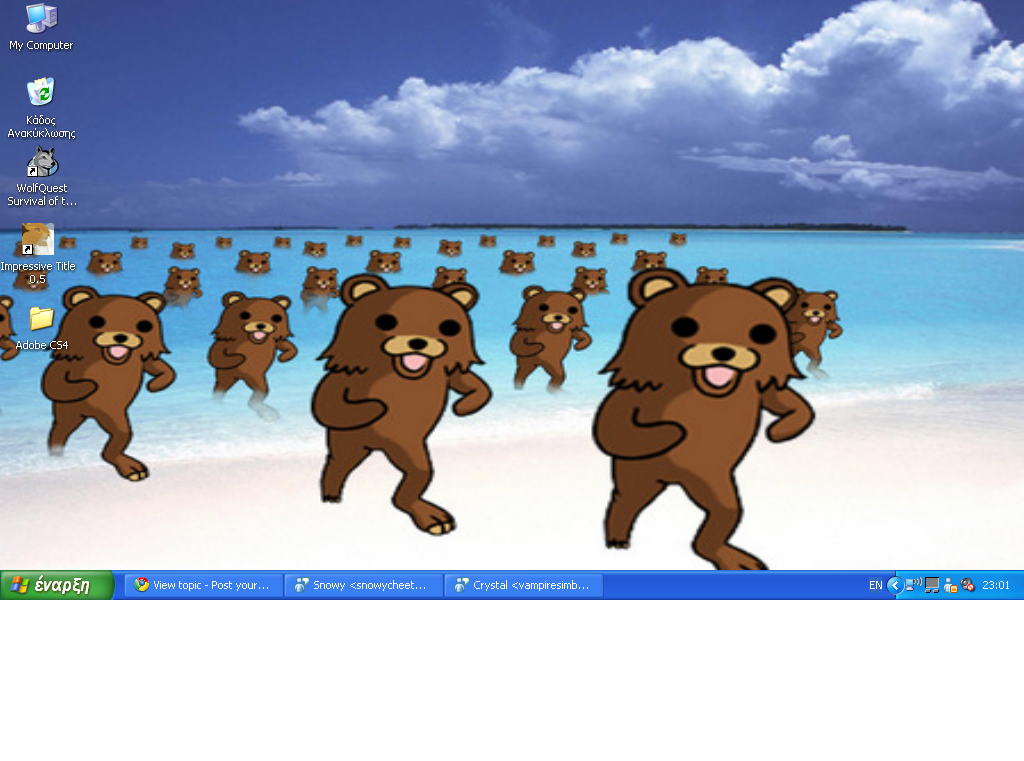1024x761 pixels.
Task: Click the wireless network tray icon
Action: 914,585
